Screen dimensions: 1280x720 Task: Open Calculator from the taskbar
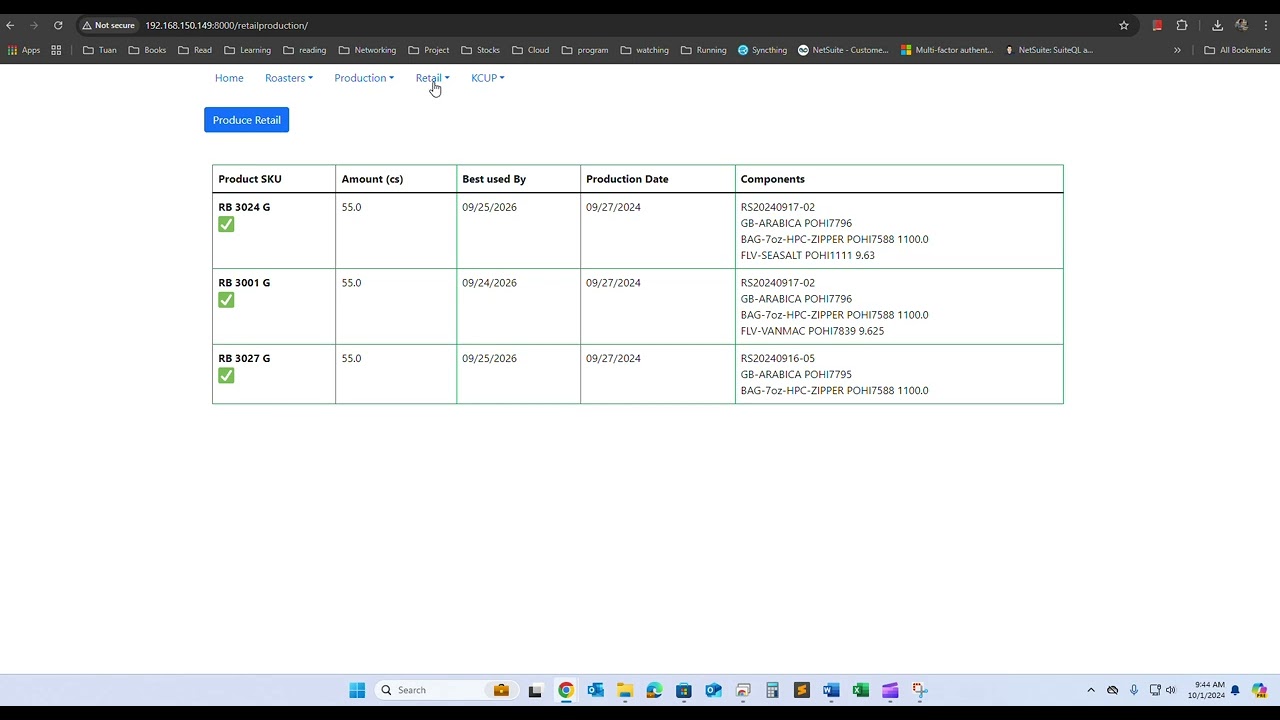click(x=772, y=690)
